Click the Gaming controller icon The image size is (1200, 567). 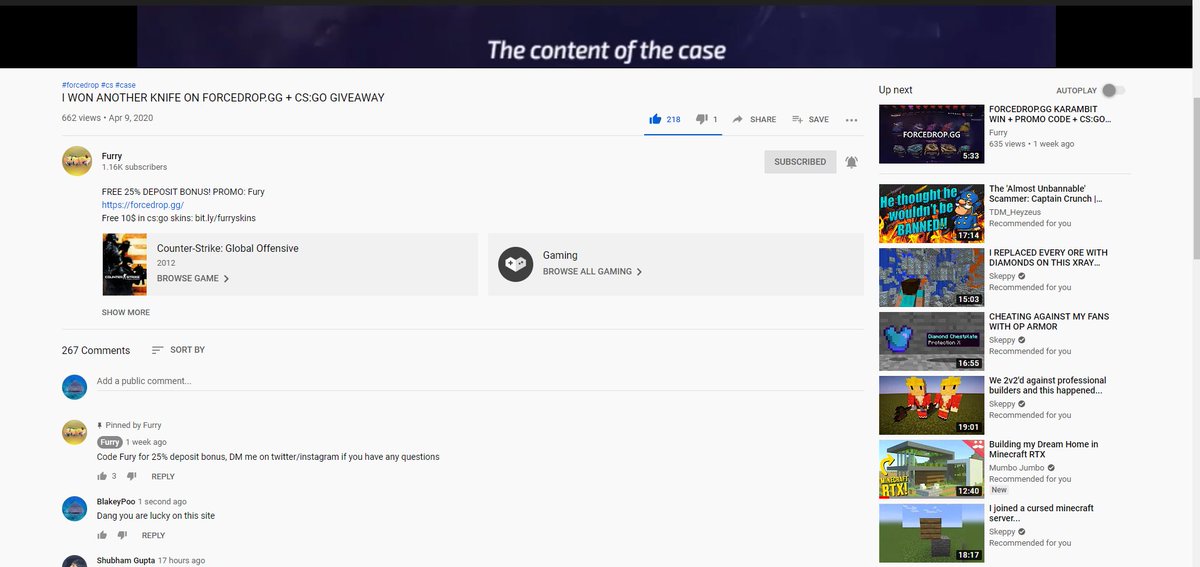[x=515, y=264]
